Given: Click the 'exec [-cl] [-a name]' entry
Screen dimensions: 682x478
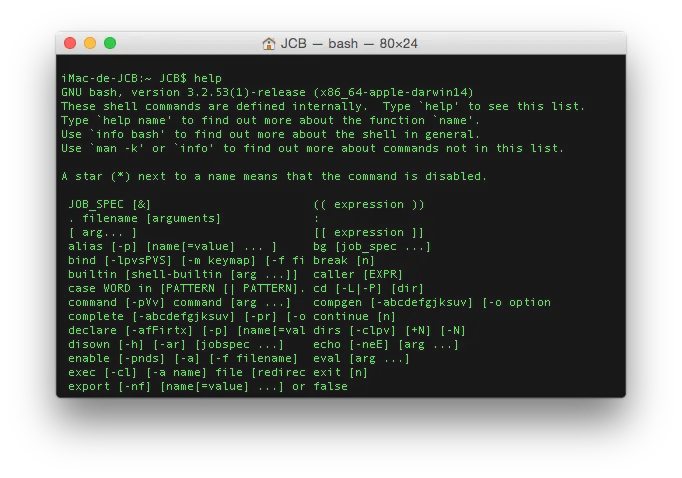Looking at the screenshot, I should [186, 372].
